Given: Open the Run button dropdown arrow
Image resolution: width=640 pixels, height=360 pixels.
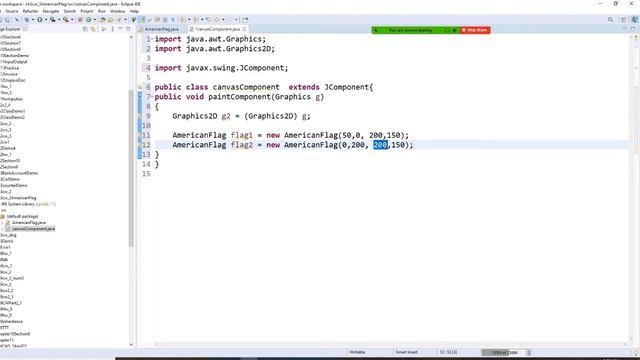Looking at the screenshot, I should tap(46, 20).
